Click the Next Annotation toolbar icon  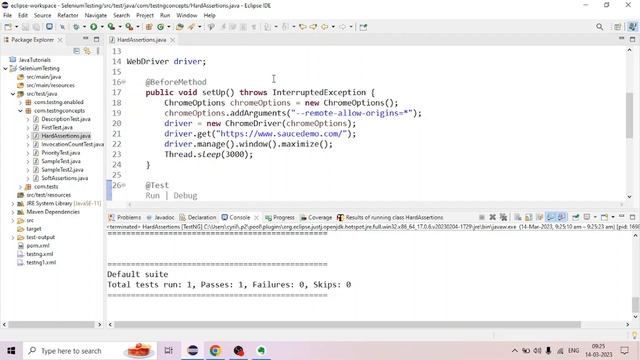[x=267, y=27]
